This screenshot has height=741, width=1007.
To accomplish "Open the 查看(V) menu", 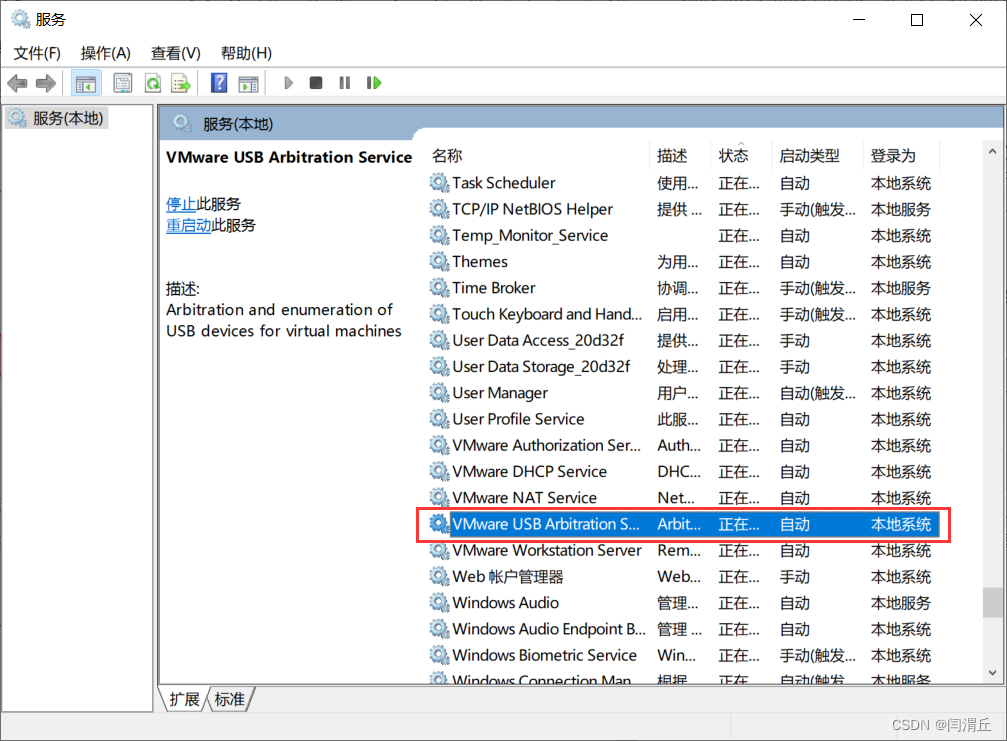I will click(x=175, y=53).
